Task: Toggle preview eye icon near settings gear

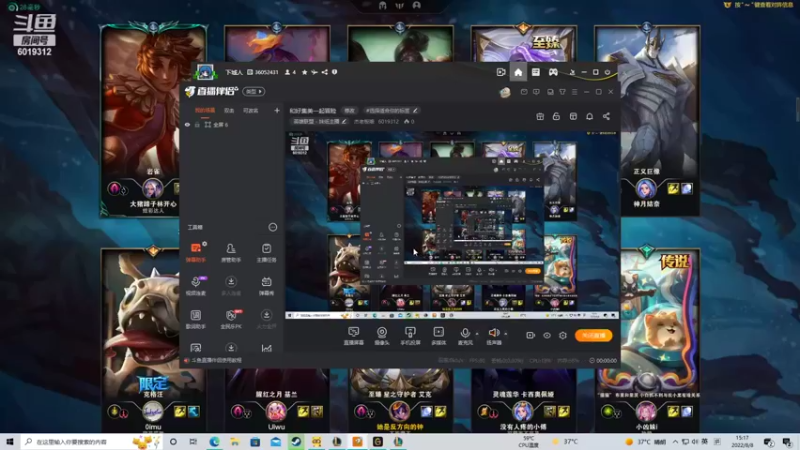Action: [x=546, y=335]
